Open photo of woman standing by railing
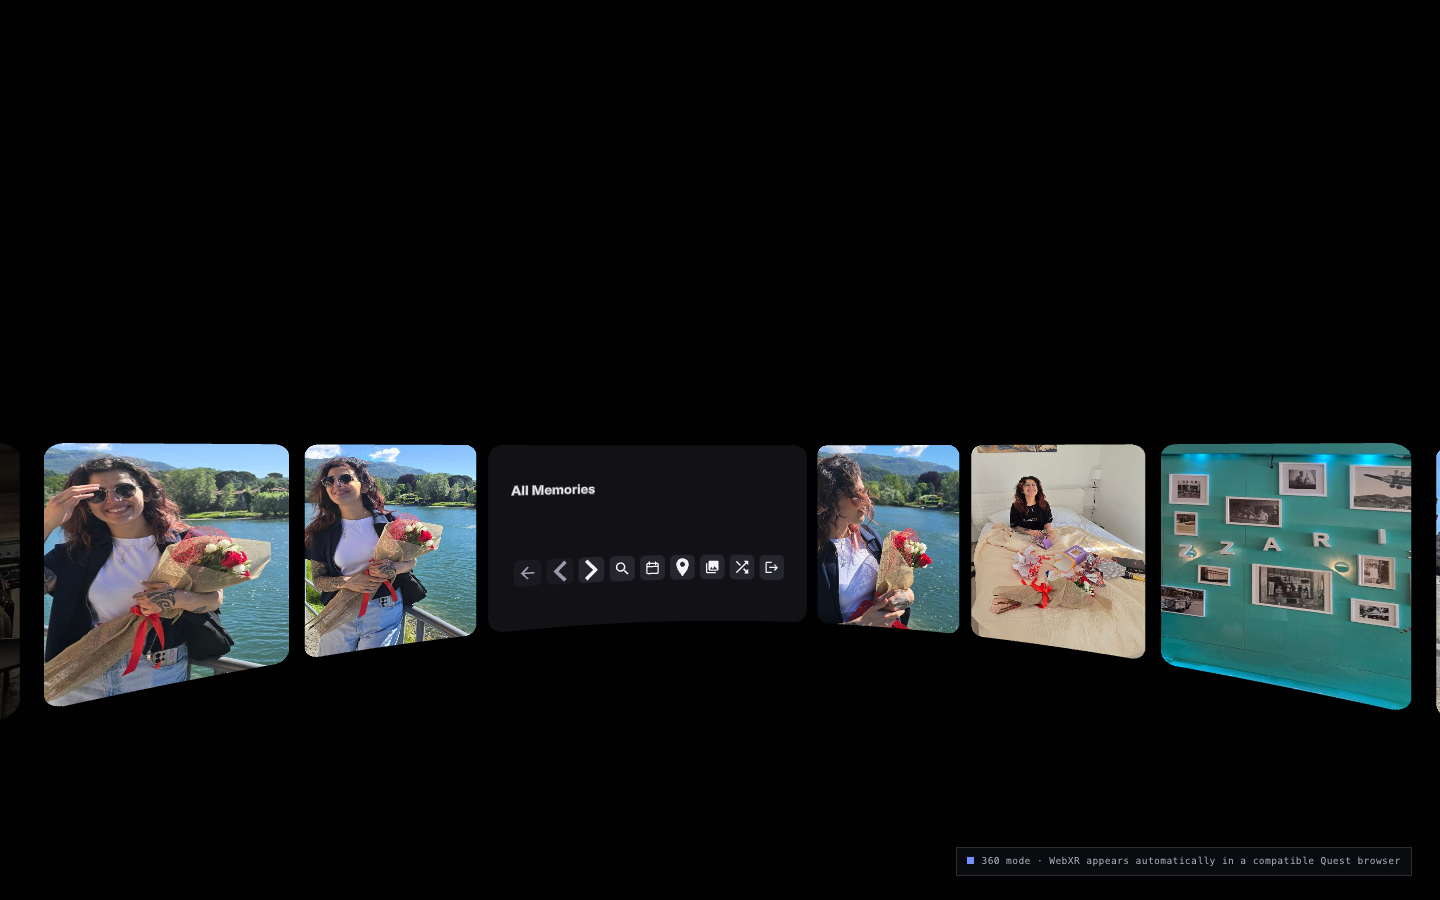This screenshot has width=1440, height=900. coord(390,549)
